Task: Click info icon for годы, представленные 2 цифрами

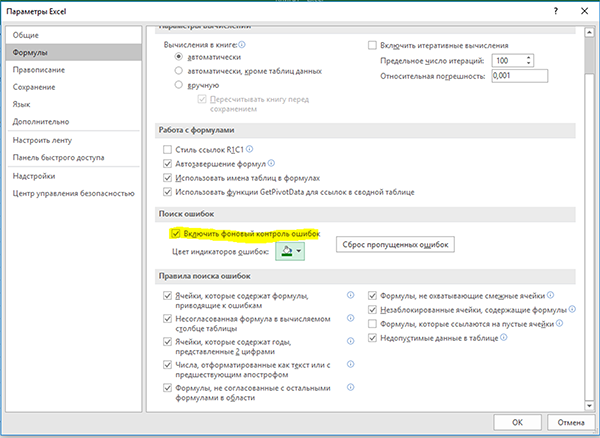Action: 351,341
